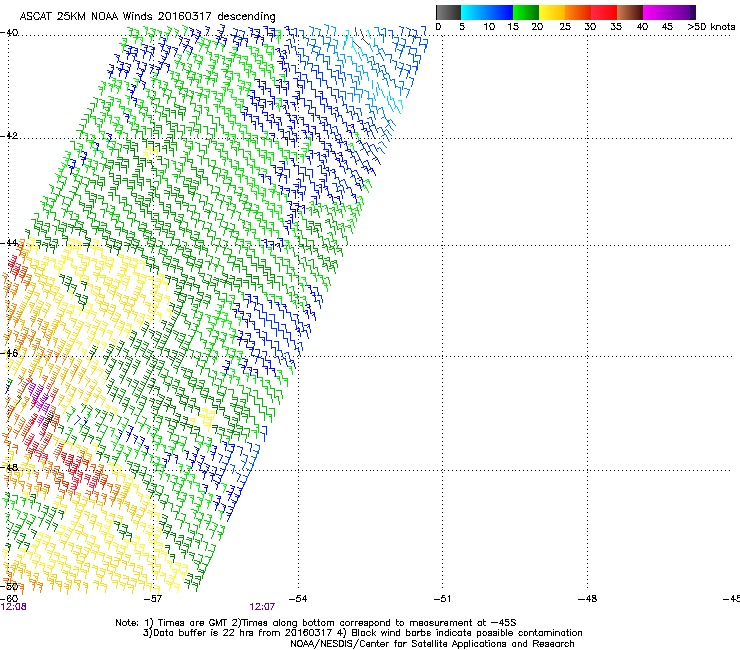740x650 pixels.
Task: Click the latitude label '-48'
Action: [x=9, y=467]
